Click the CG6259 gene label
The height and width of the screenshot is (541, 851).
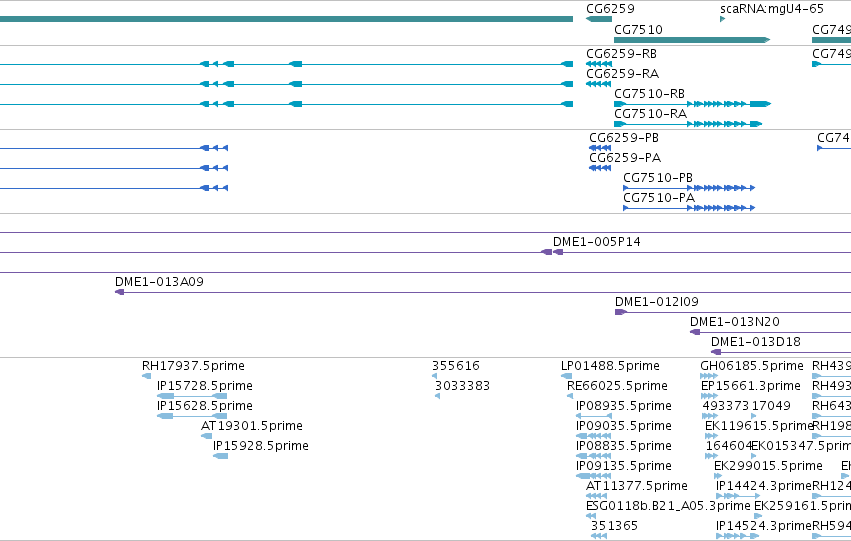[x=610, y=9]
